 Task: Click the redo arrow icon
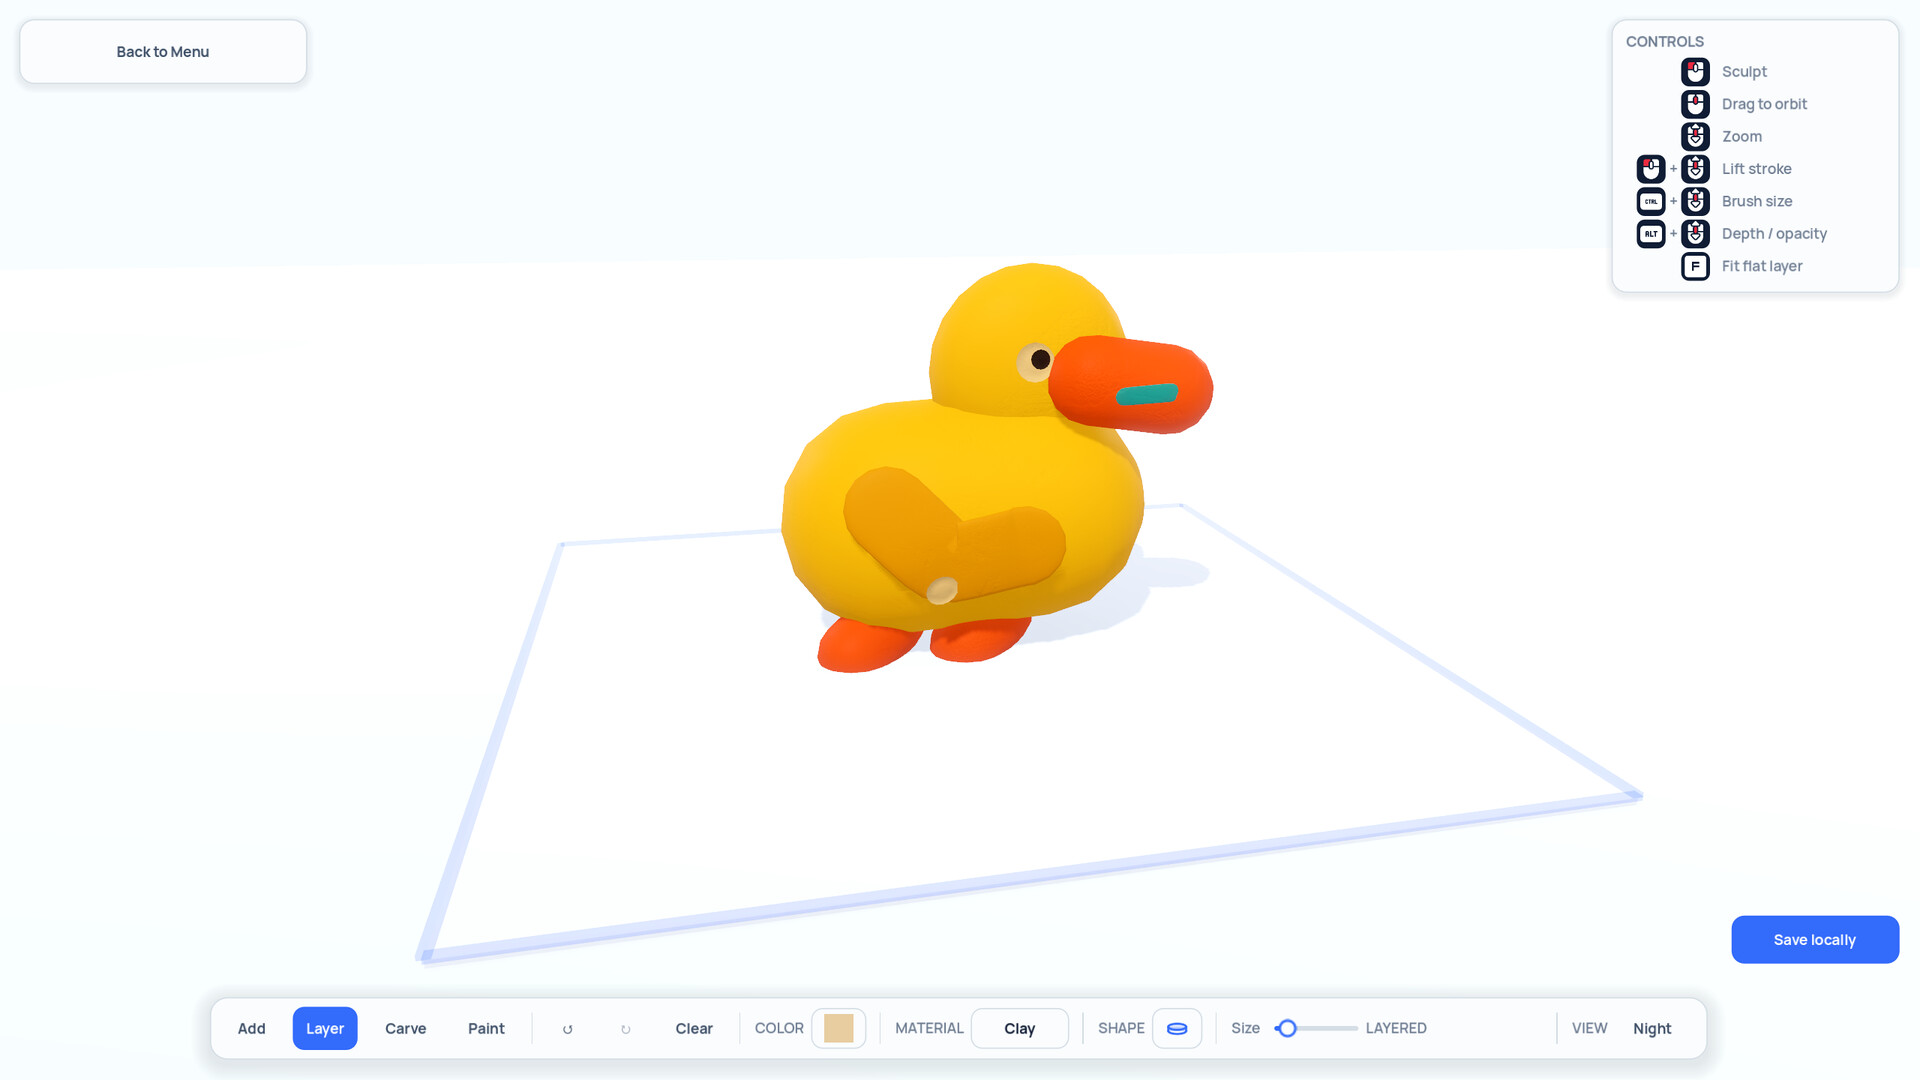[626, 1029]
